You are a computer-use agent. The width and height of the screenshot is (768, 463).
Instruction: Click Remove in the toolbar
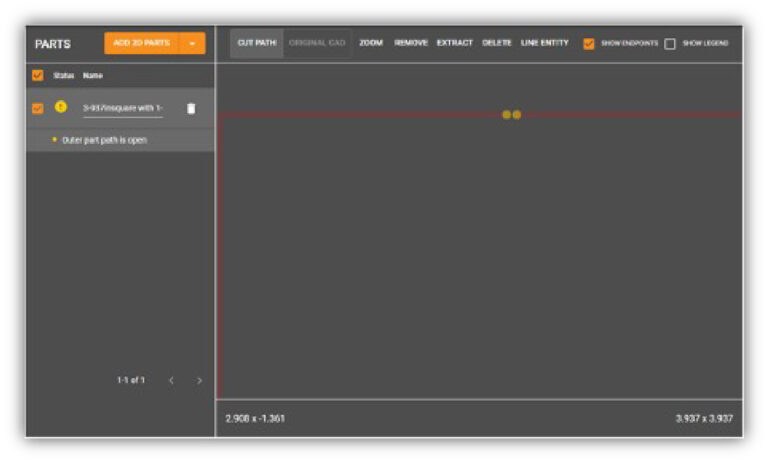(411, 43)
